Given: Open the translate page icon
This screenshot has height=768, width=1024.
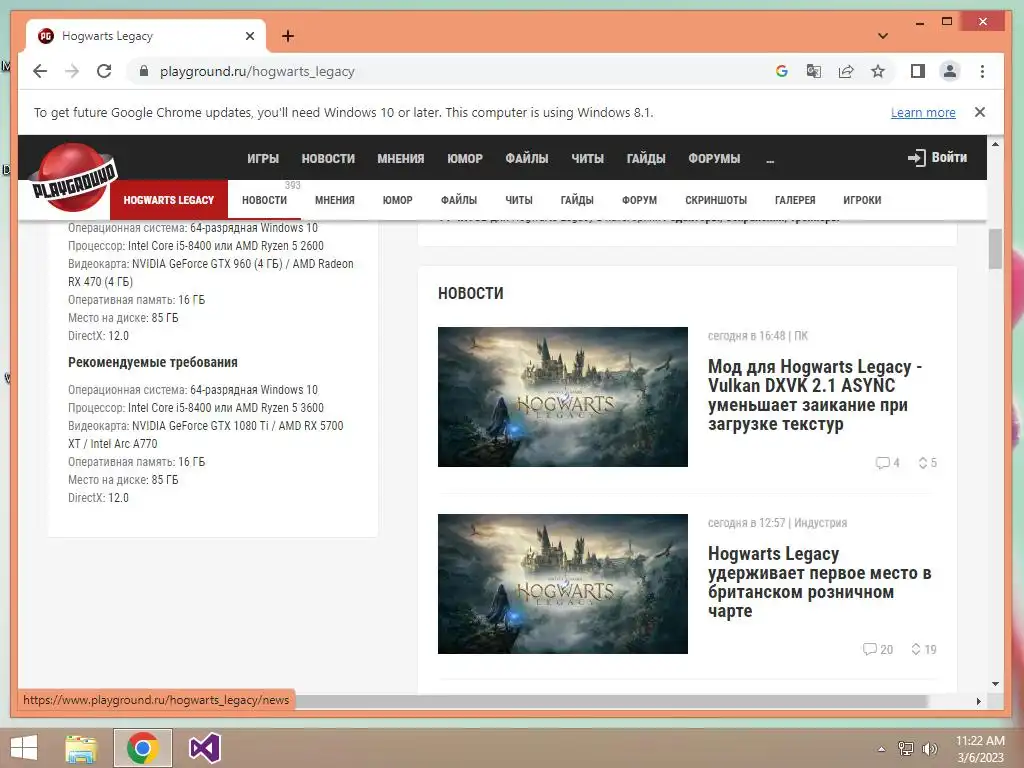Looking at the screenshot, I should point(814,71).
